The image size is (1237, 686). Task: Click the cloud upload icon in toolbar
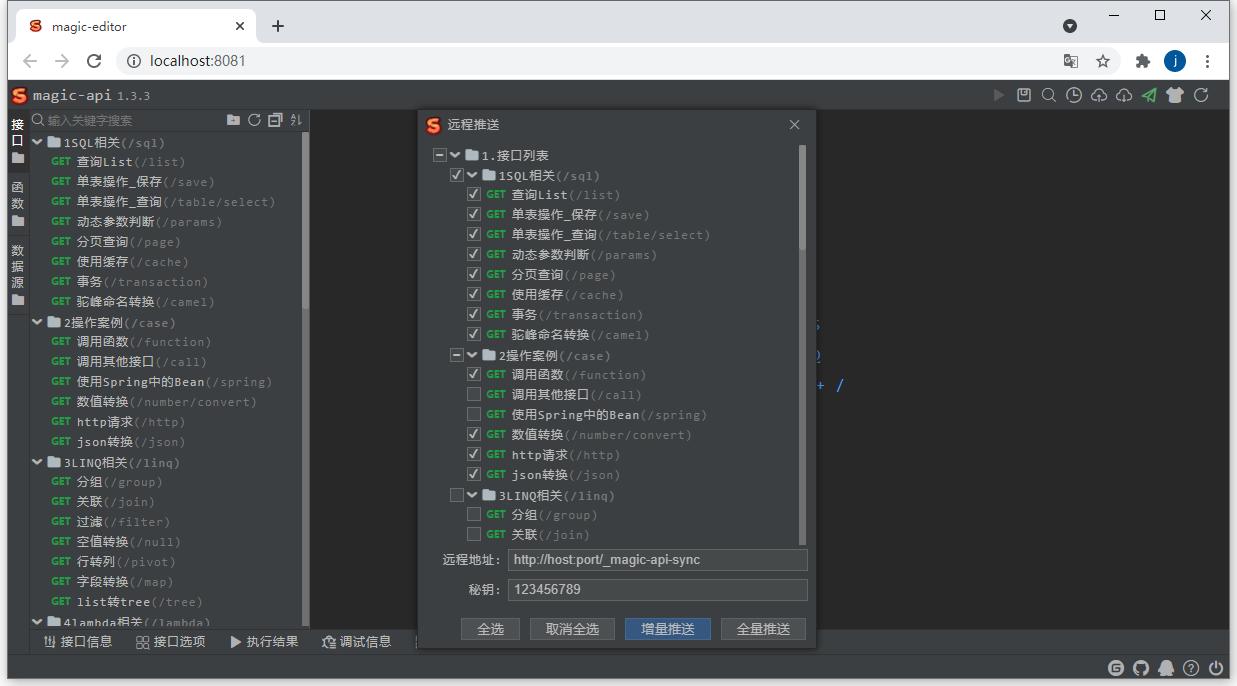click(1099, 94)
